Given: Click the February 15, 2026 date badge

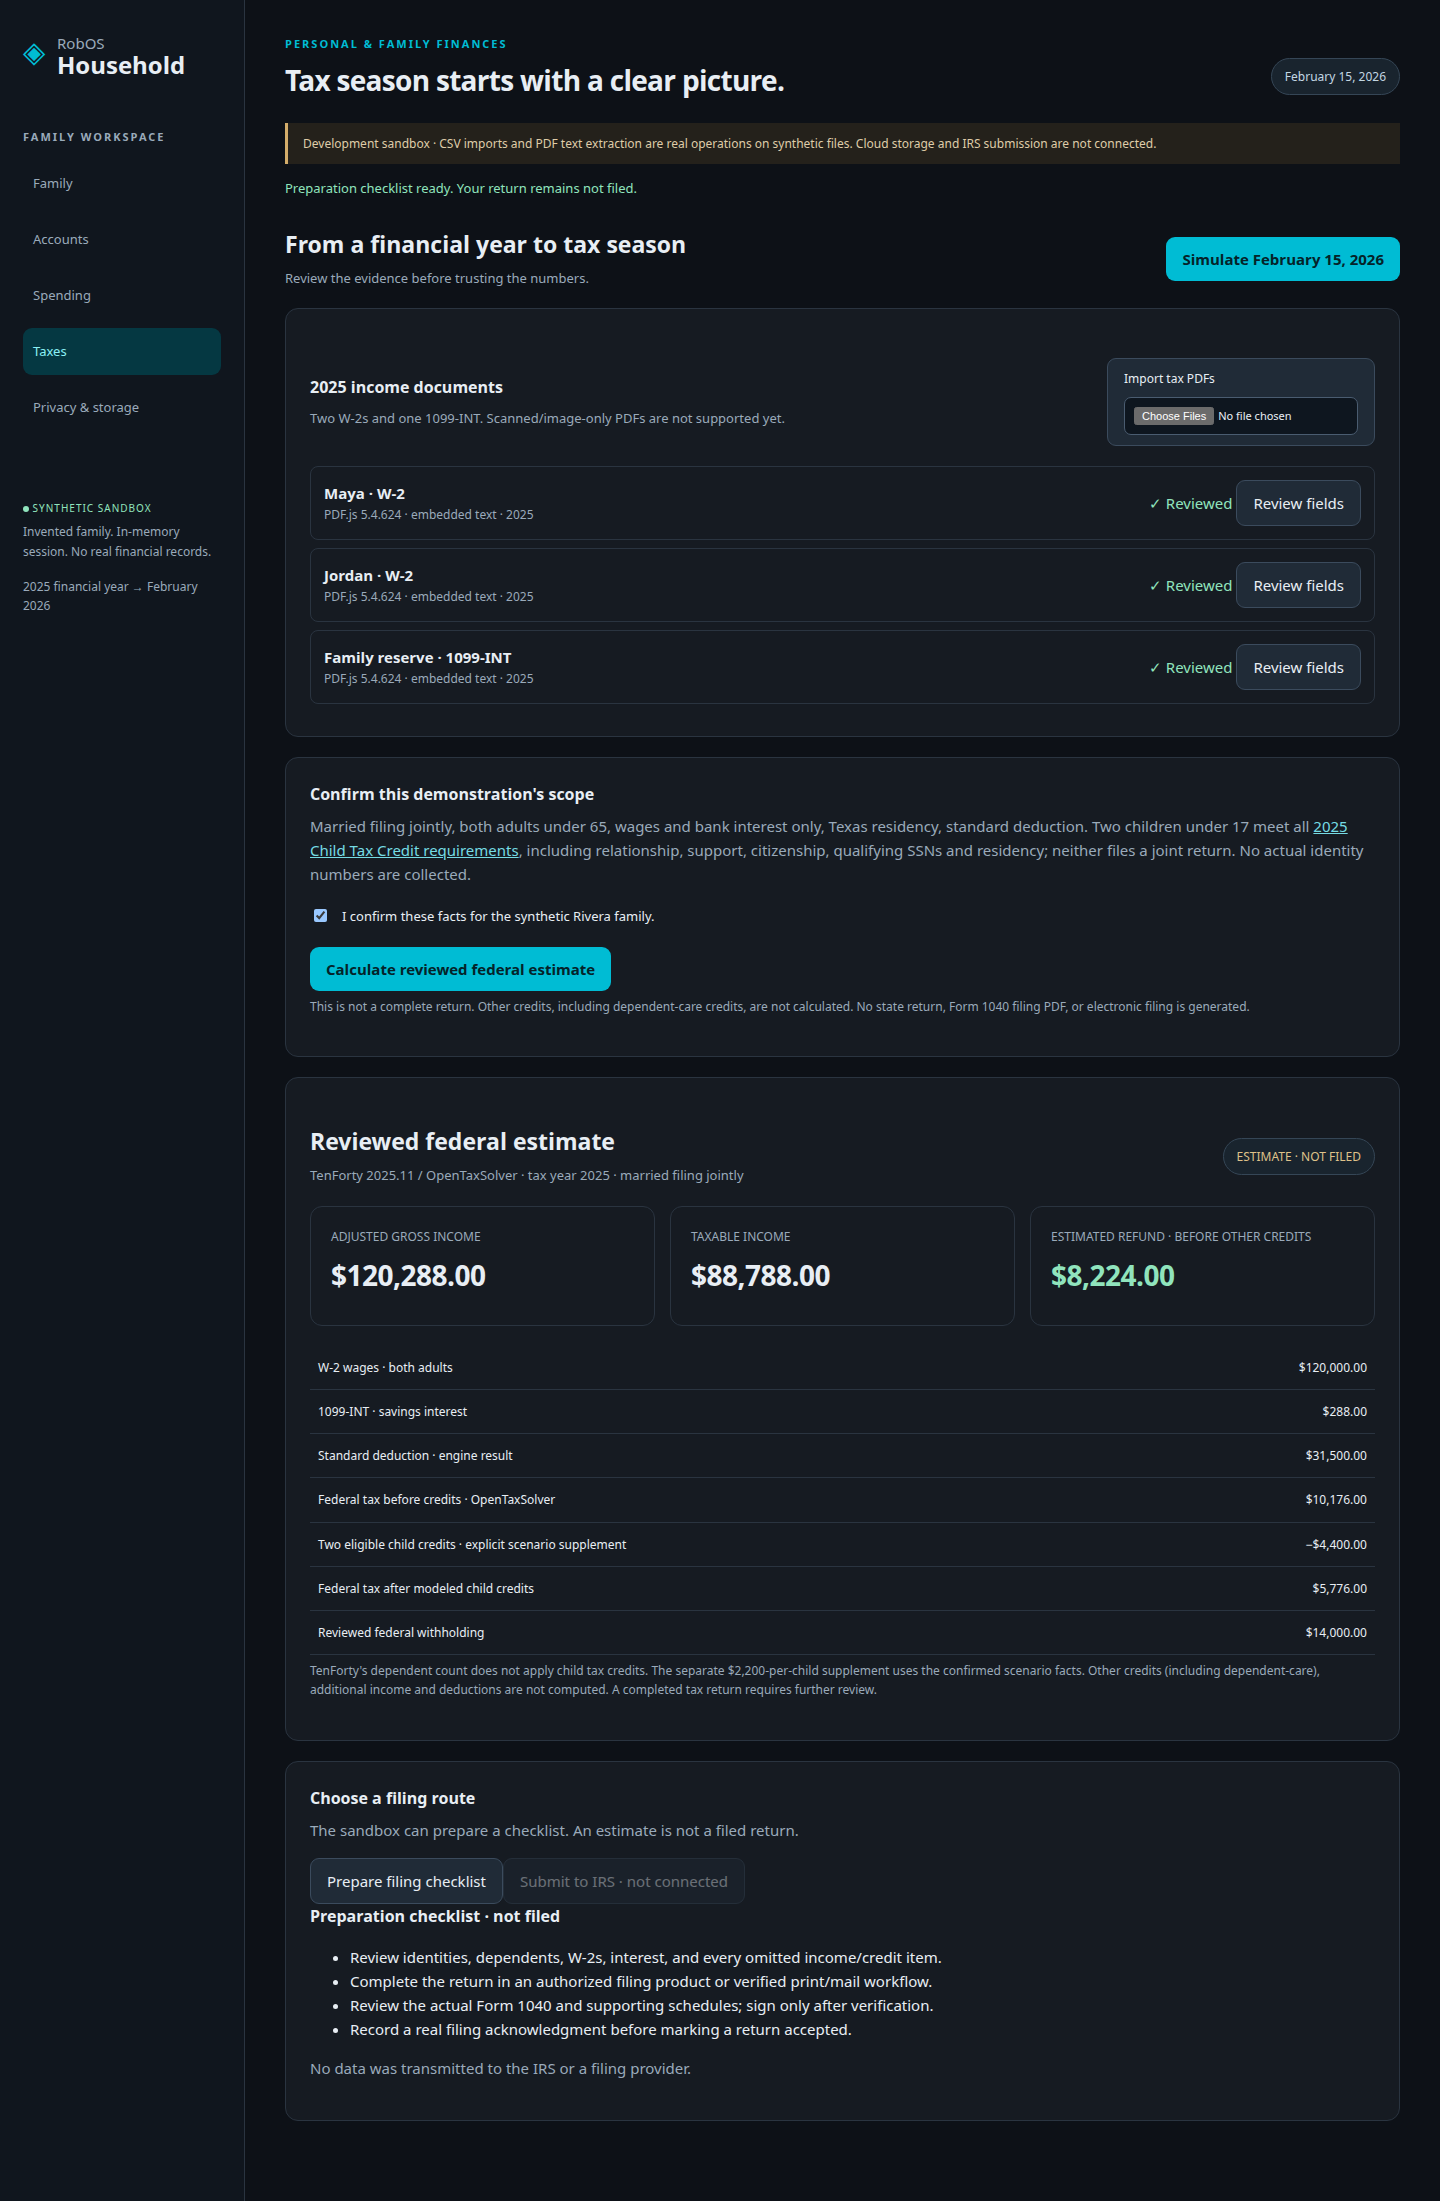Looking at the screenshot, I should [1335, 77].
